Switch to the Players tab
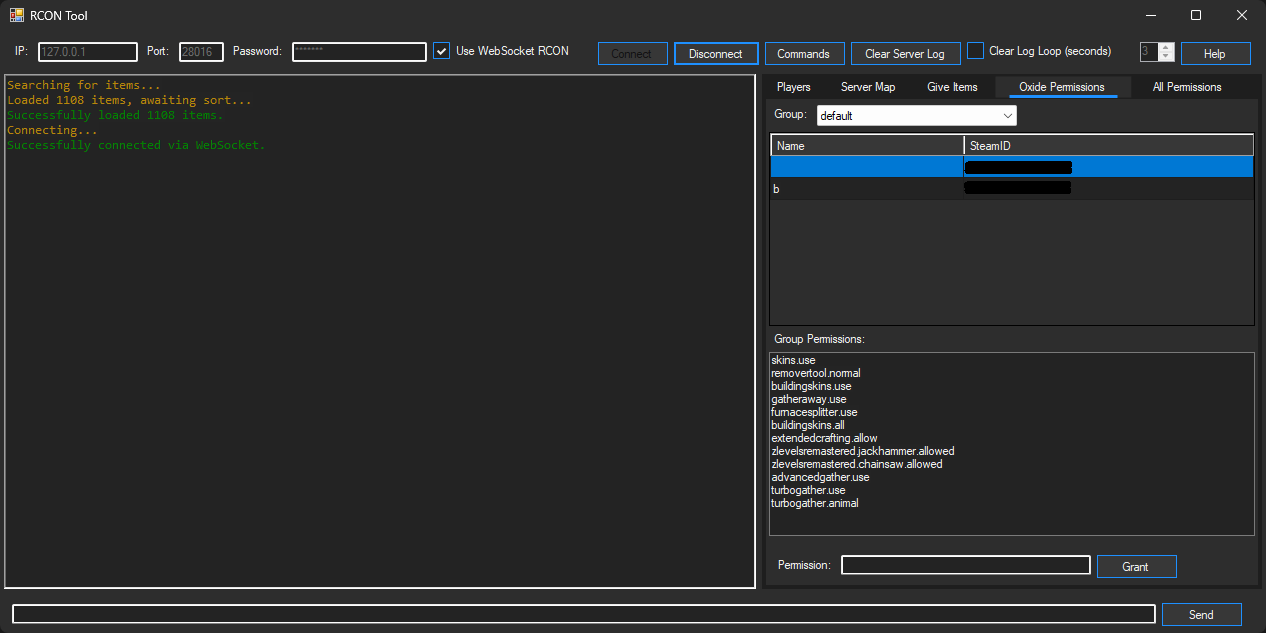1266x633 pixels. tap(793, 87)
